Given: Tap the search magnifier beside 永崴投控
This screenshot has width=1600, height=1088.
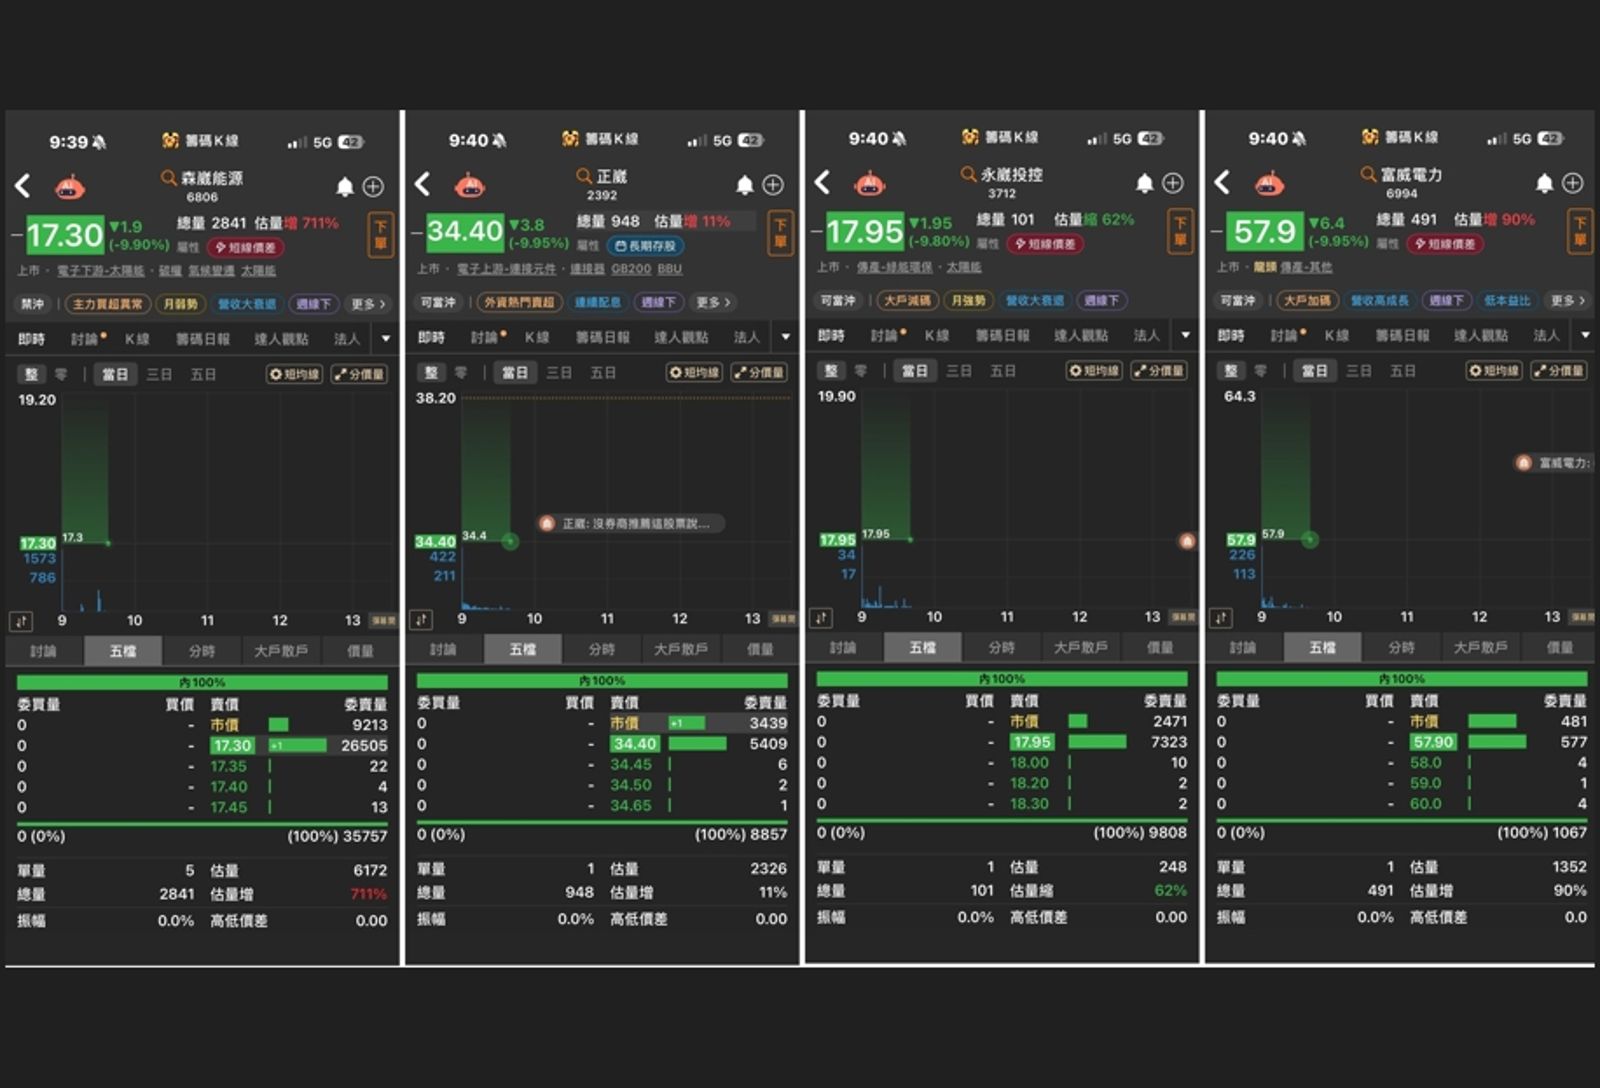Looking at the screenshot, I should (x=968, y=174).
